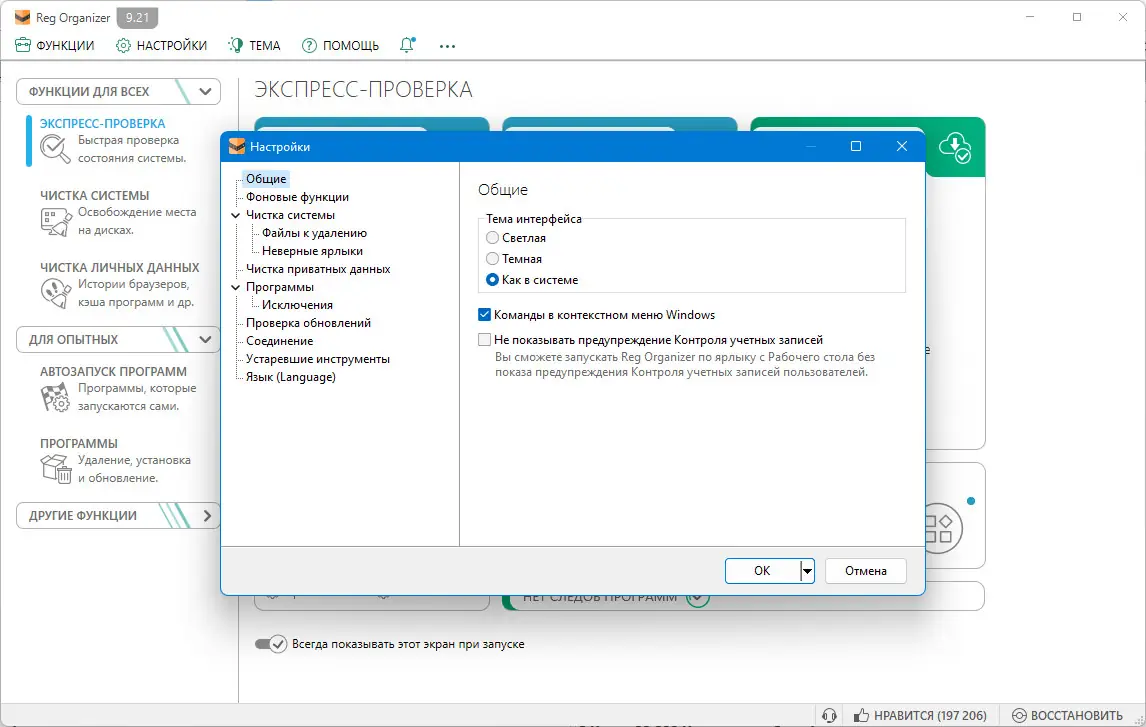Toggle always show this screen at startup
Viewport: 1146px width, 727px height.
pyautogui.click(x=270, y=644)
